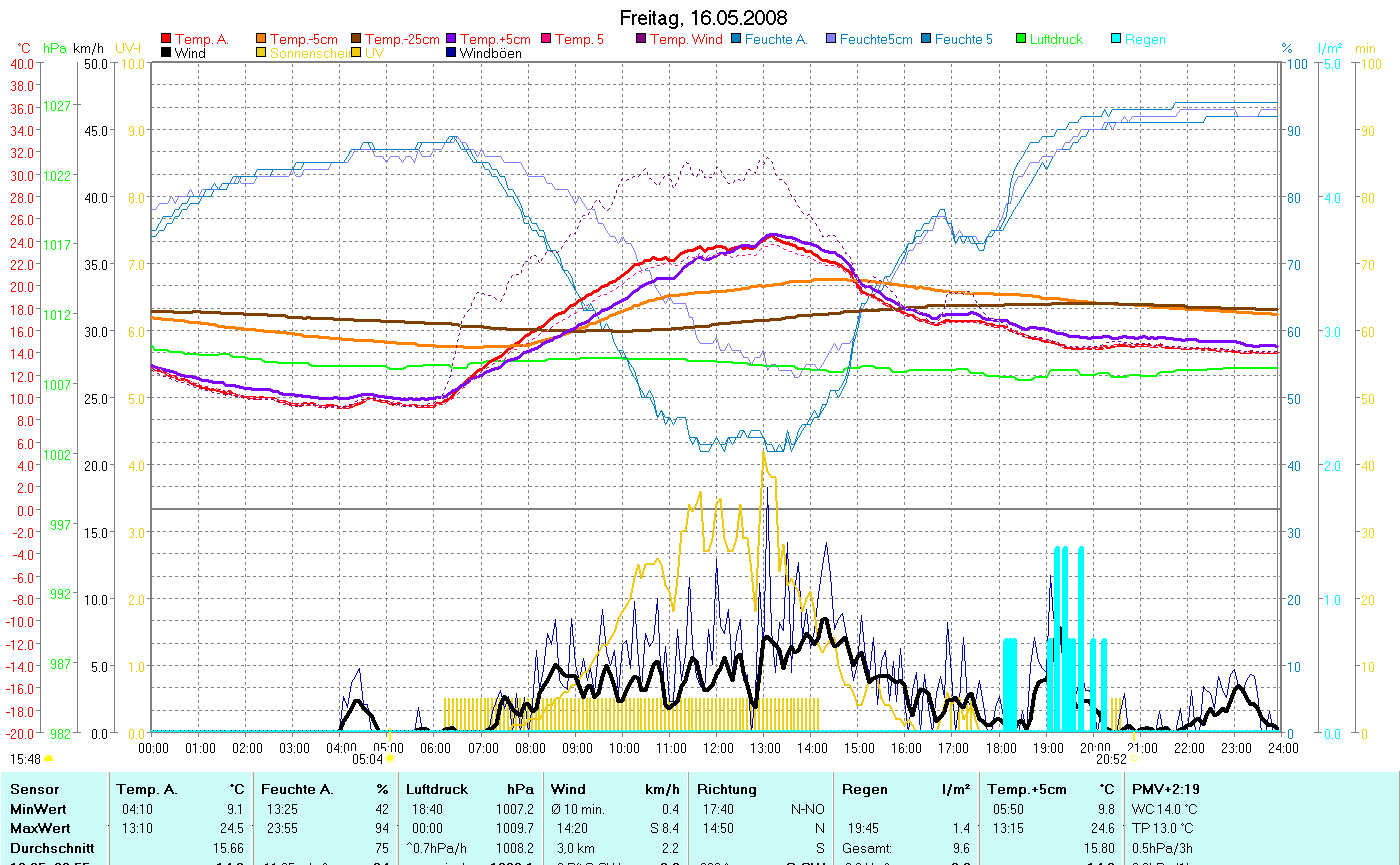This screenshot has width=1400, height=865.
Task: Click the brown Temp.-25cm legend square
Action: (x=356, y=40)
